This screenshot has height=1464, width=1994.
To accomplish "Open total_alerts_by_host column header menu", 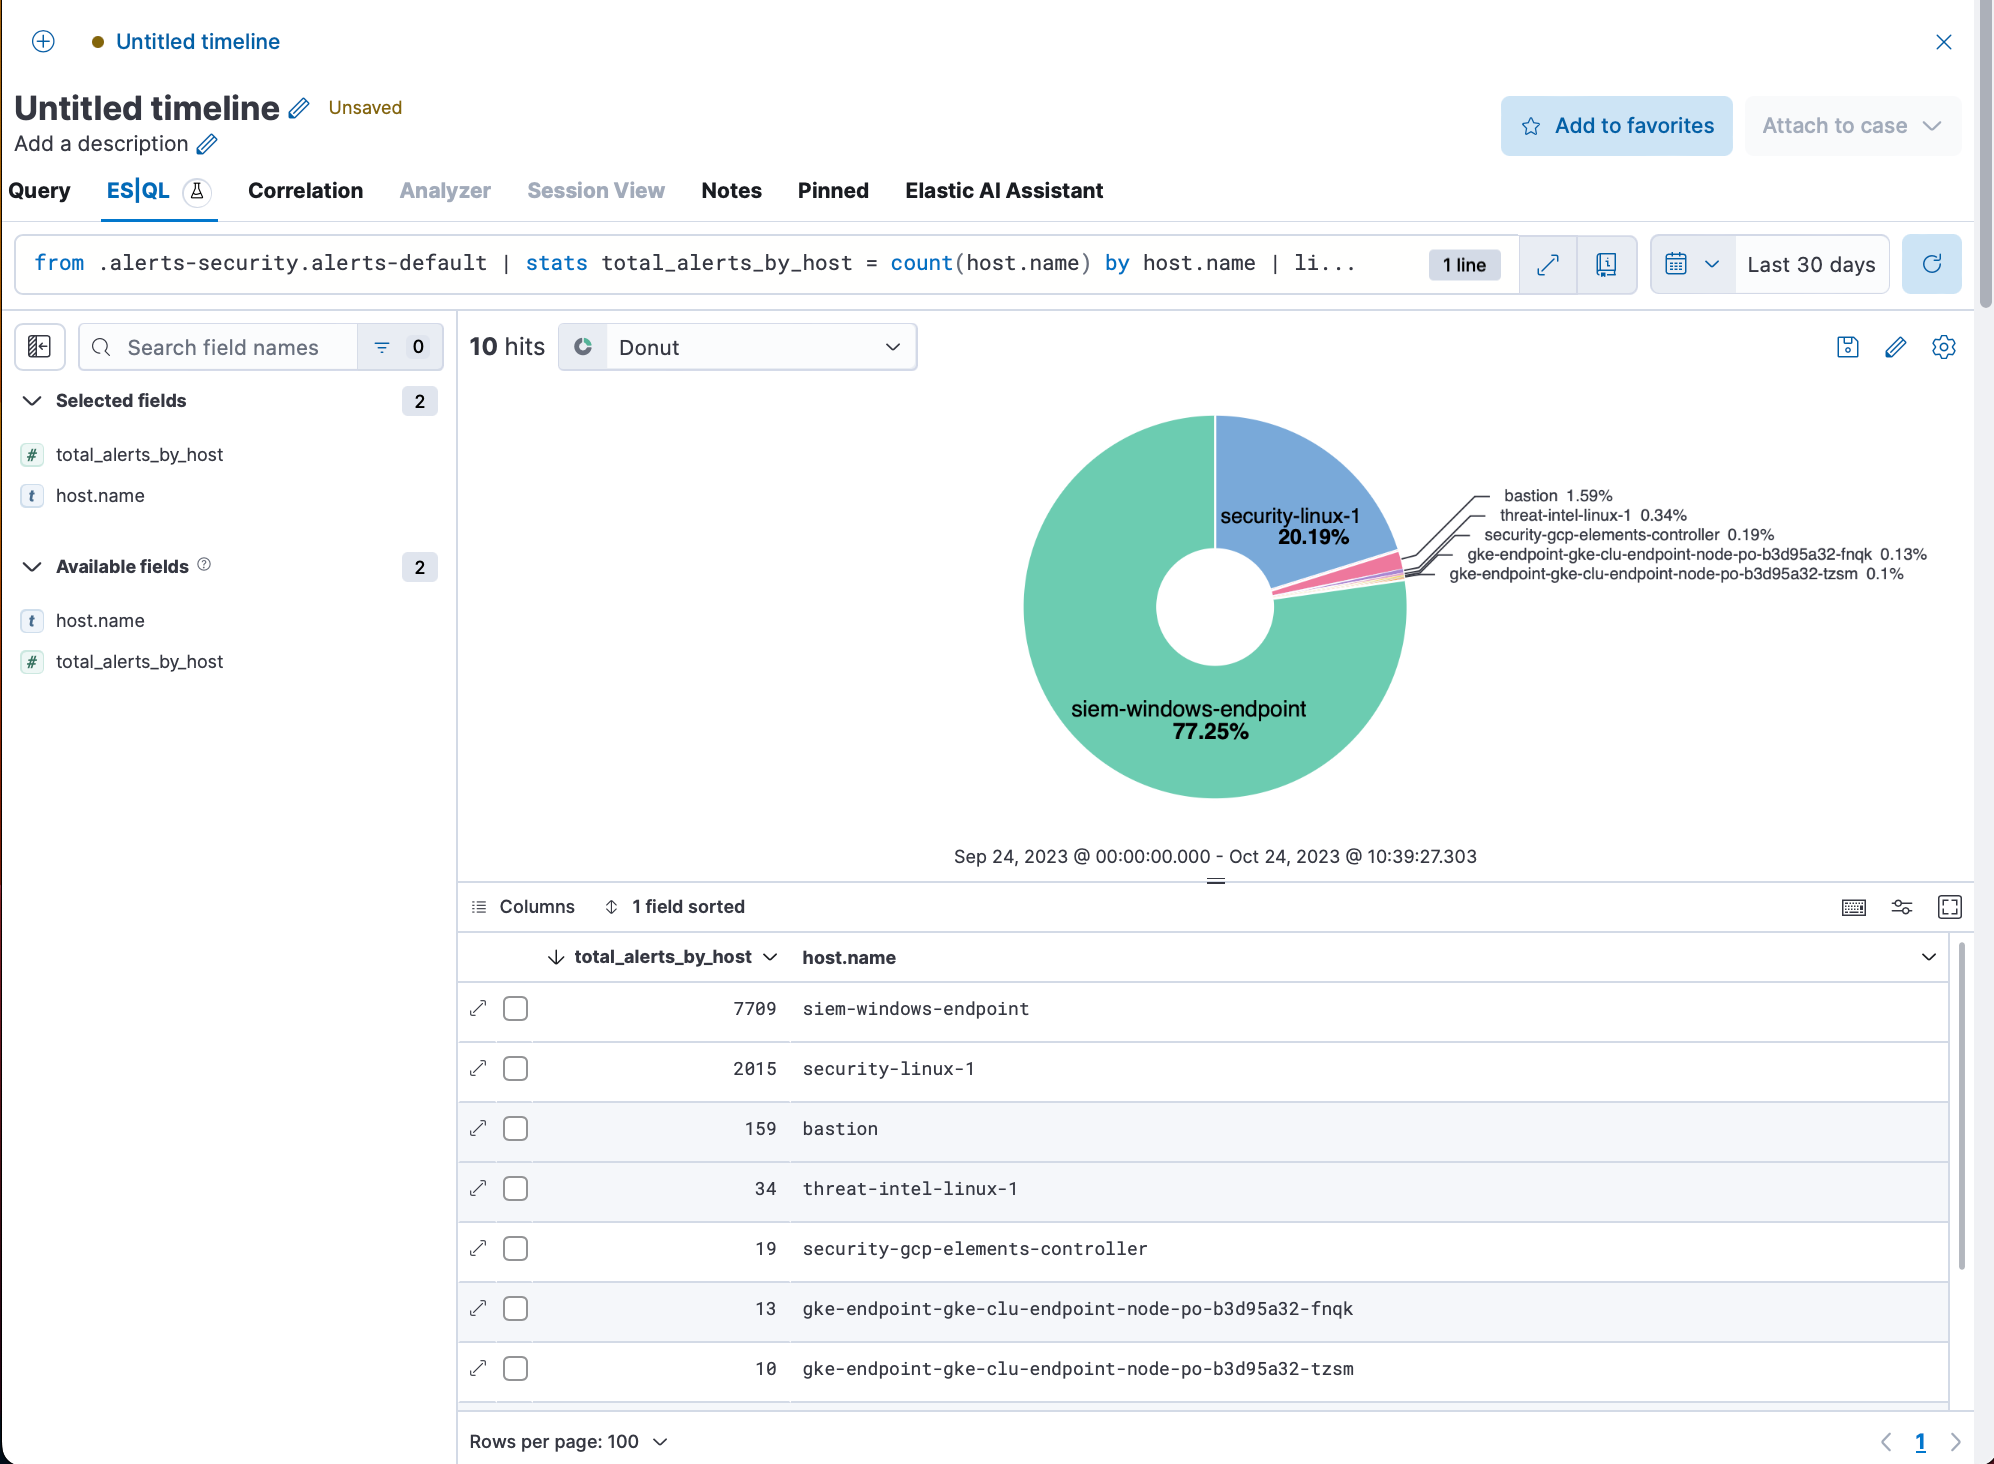I will (769, 957).
